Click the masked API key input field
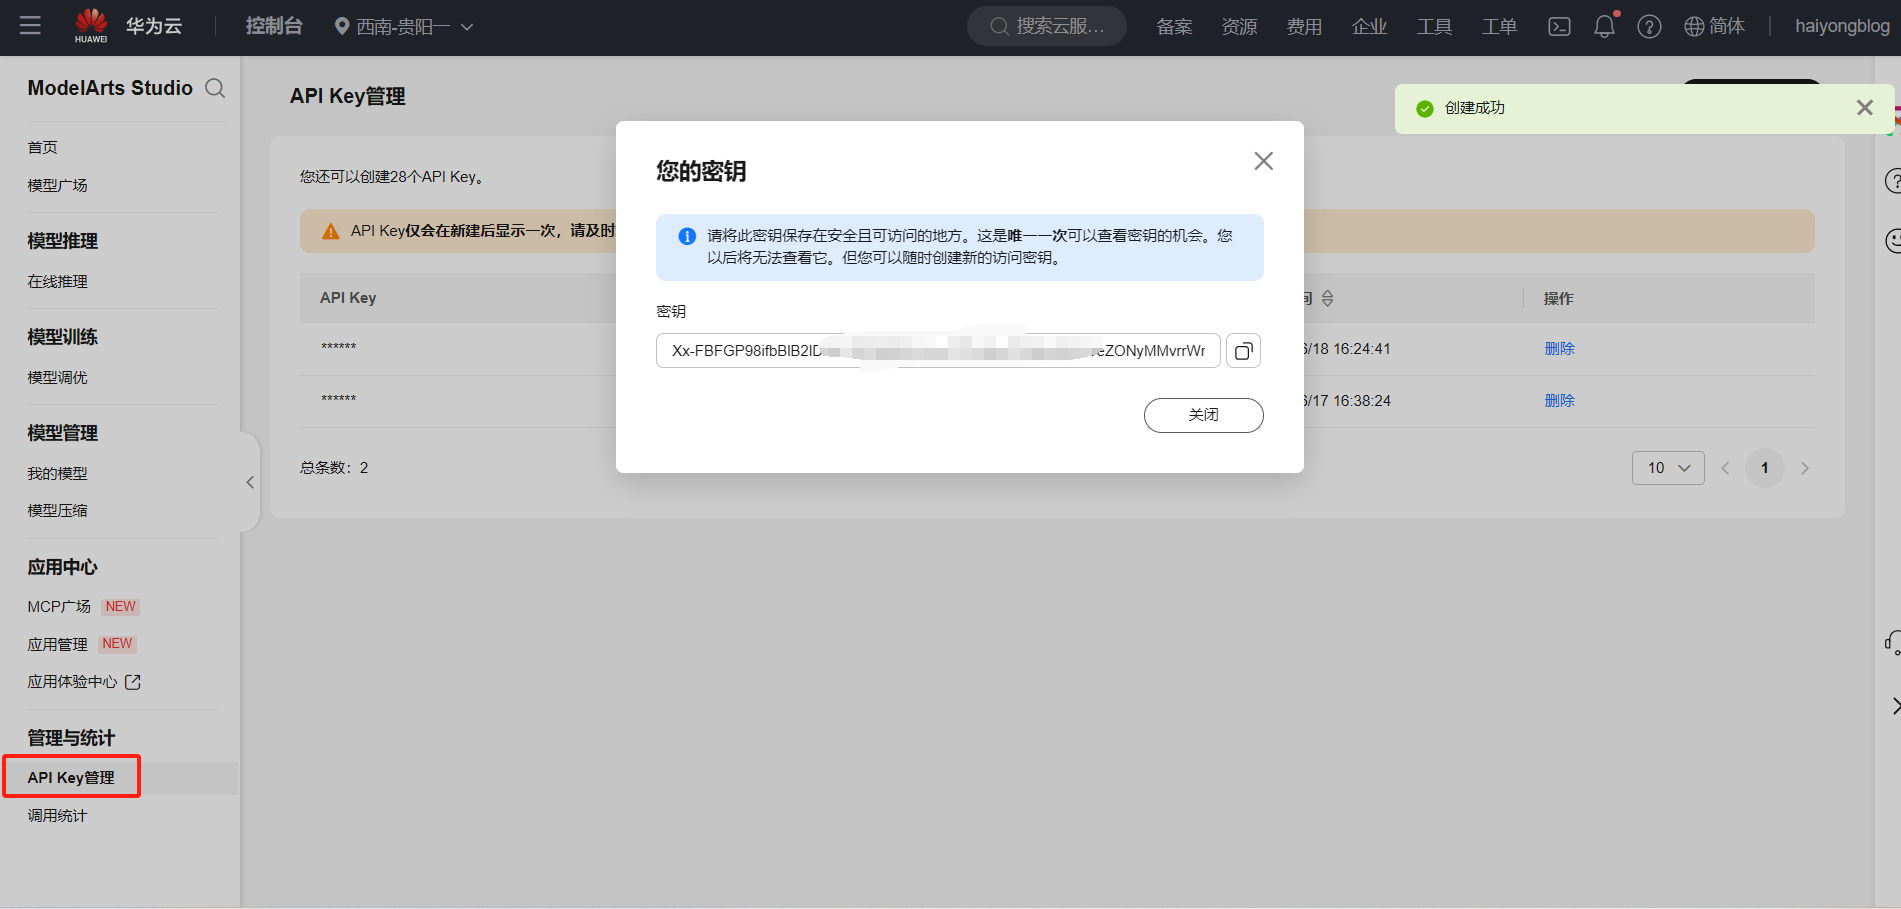1901x909 pixels. (937, 350)
